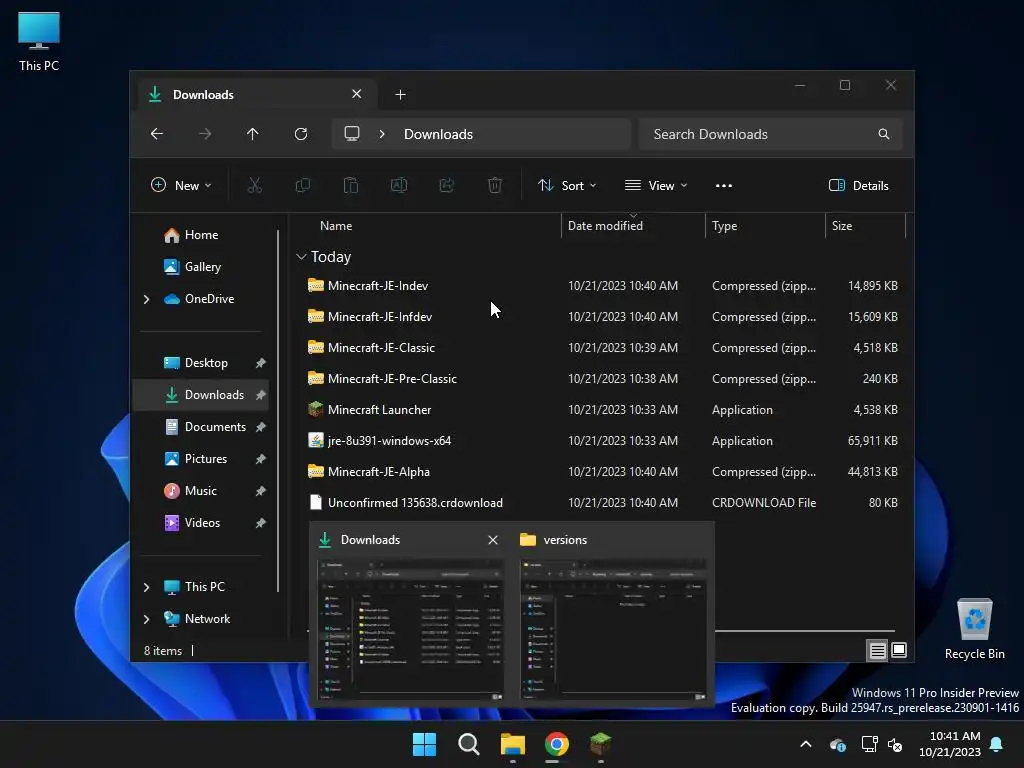Select Minecraft-JE-Alpha zip file
The image size is (1024, 768).
click(x=601, y=472)
